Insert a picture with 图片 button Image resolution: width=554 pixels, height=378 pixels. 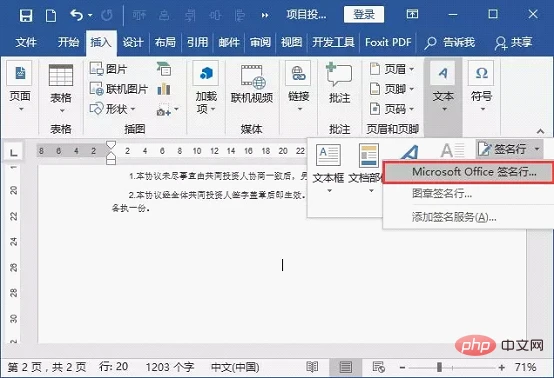[x=108, y=69]
